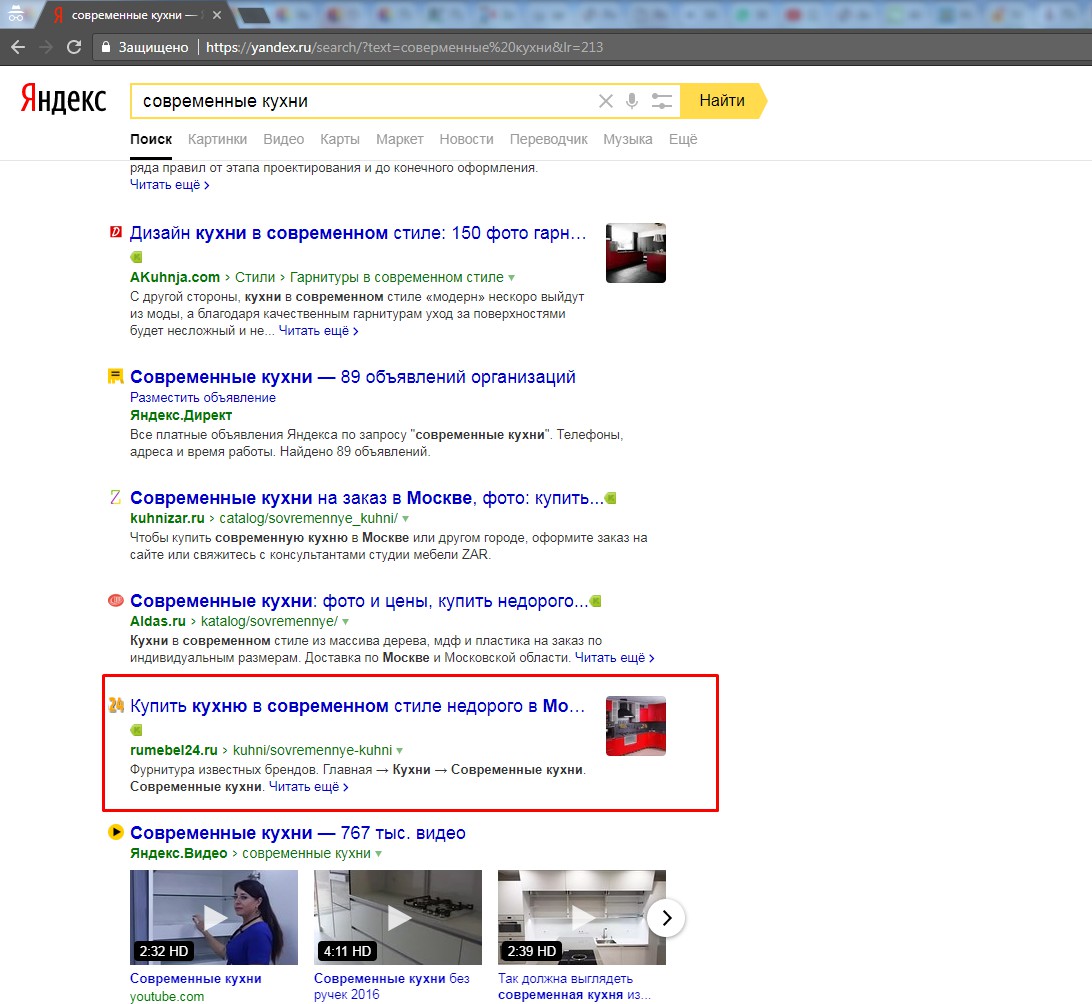Click the secure padlock icon
This screenshot has width=1092, height=1004.
pyautogui.click(x=106, y=47)
